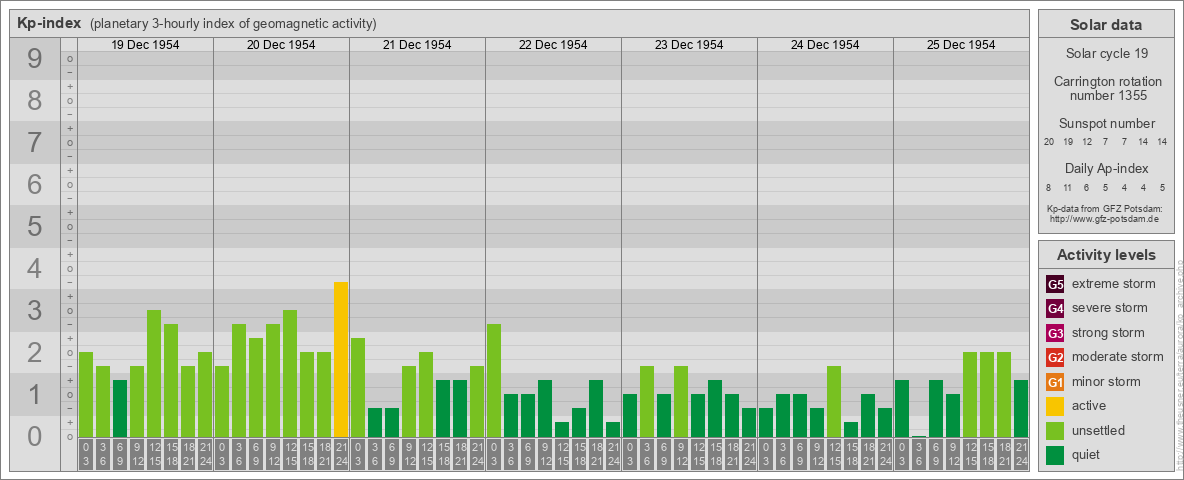Select the light green unsettled legend swatch
This screenshot has height=480, width=1184.
point(1055,430)
